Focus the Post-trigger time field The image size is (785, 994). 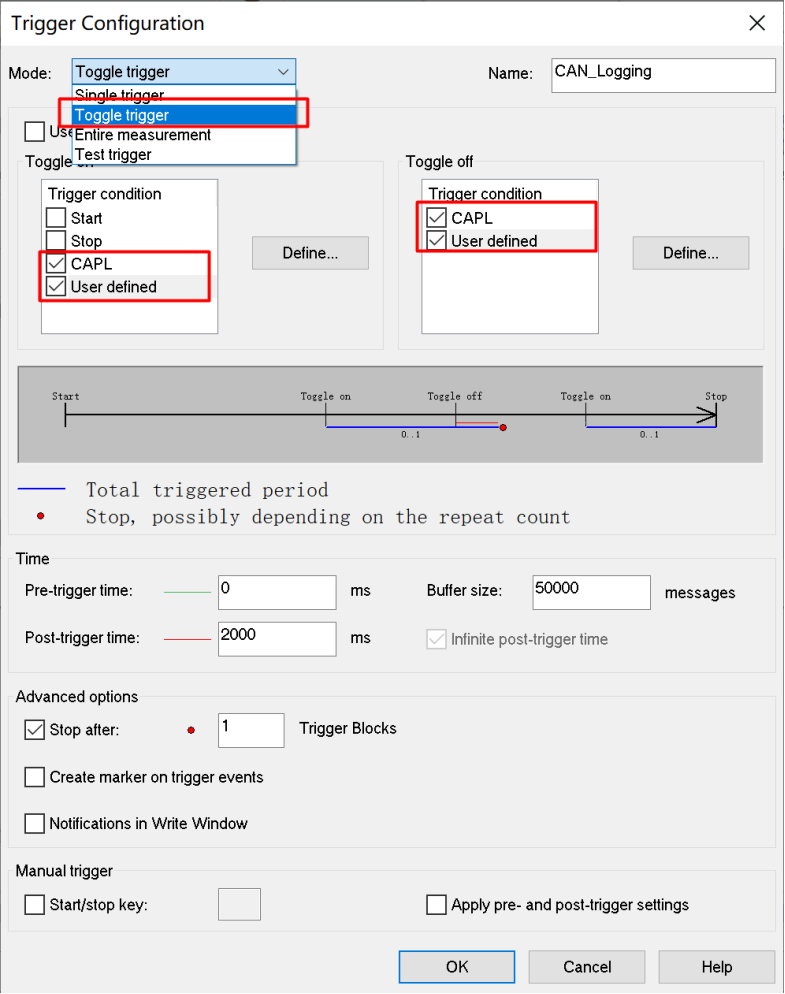(277, 638)
